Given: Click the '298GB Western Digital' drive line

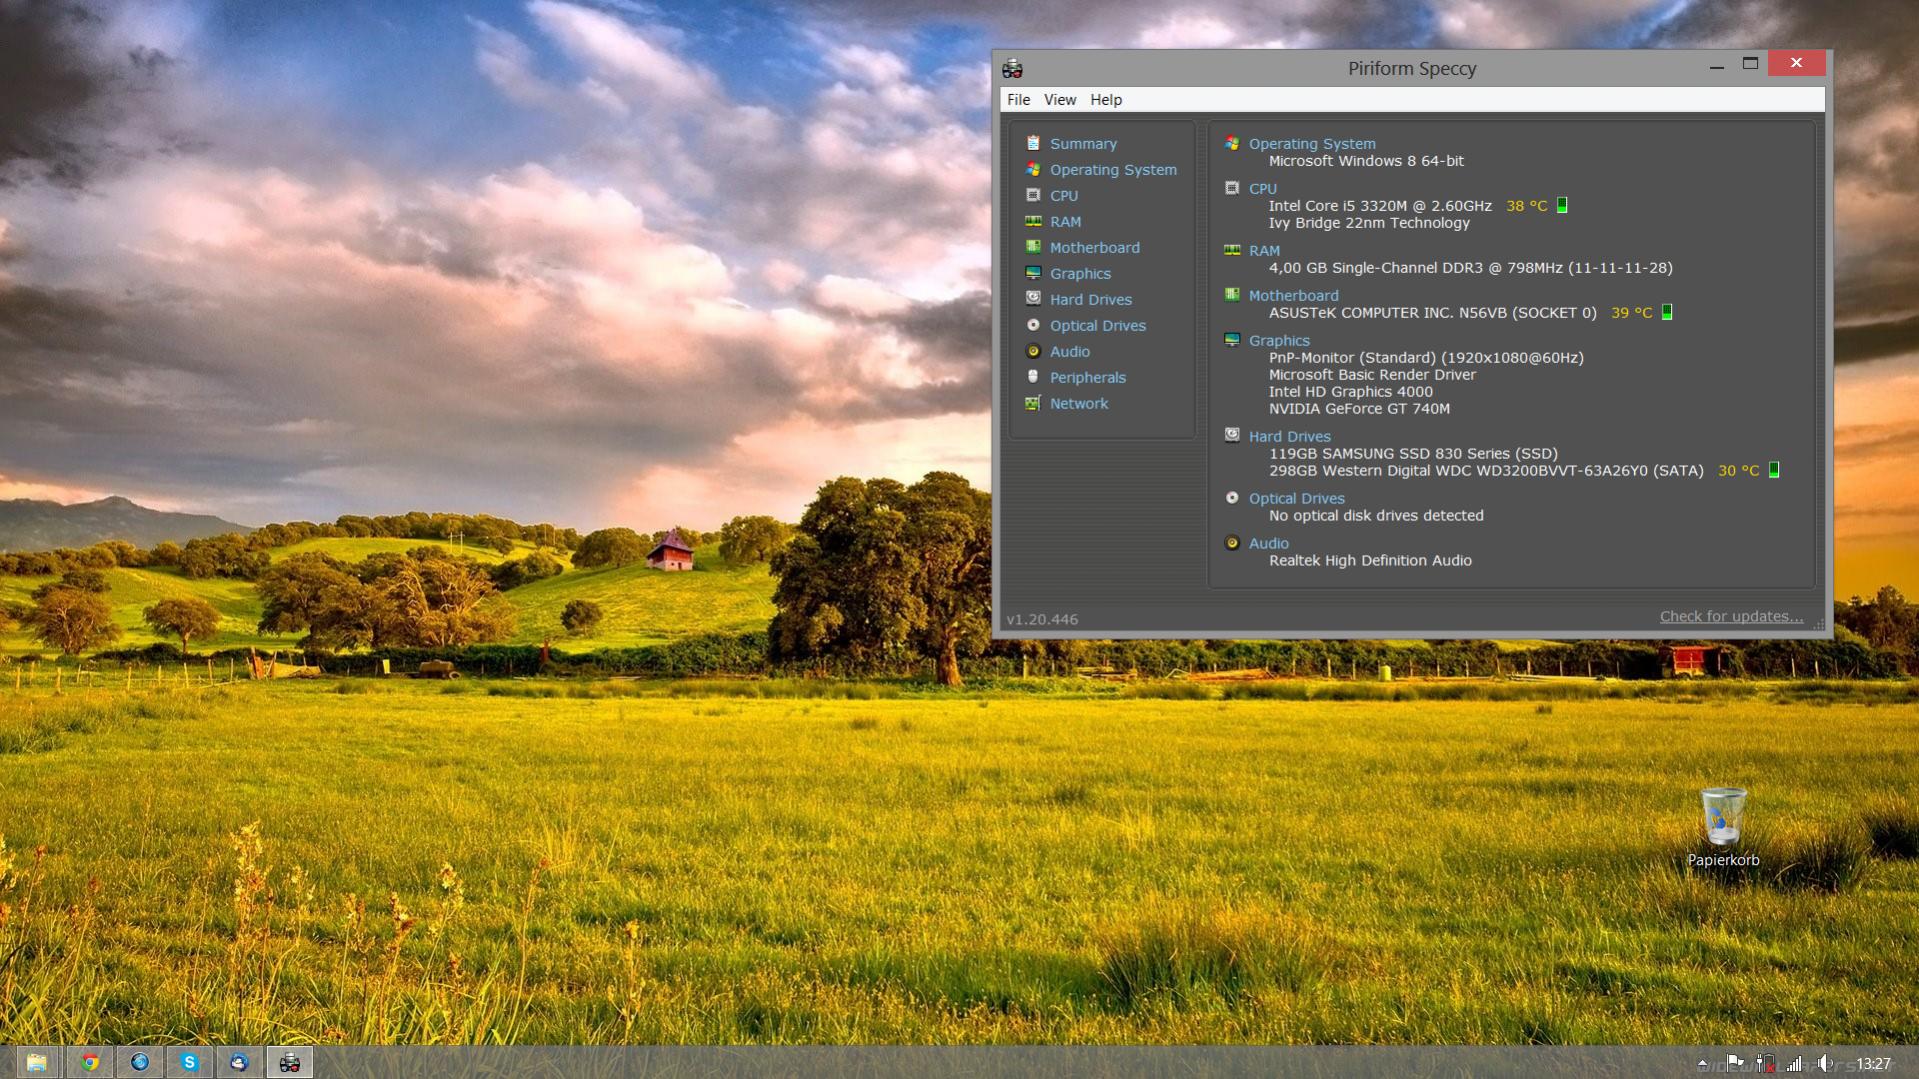Looking at the screenshot, I should pyautogui.click(x=1486, y=471).
